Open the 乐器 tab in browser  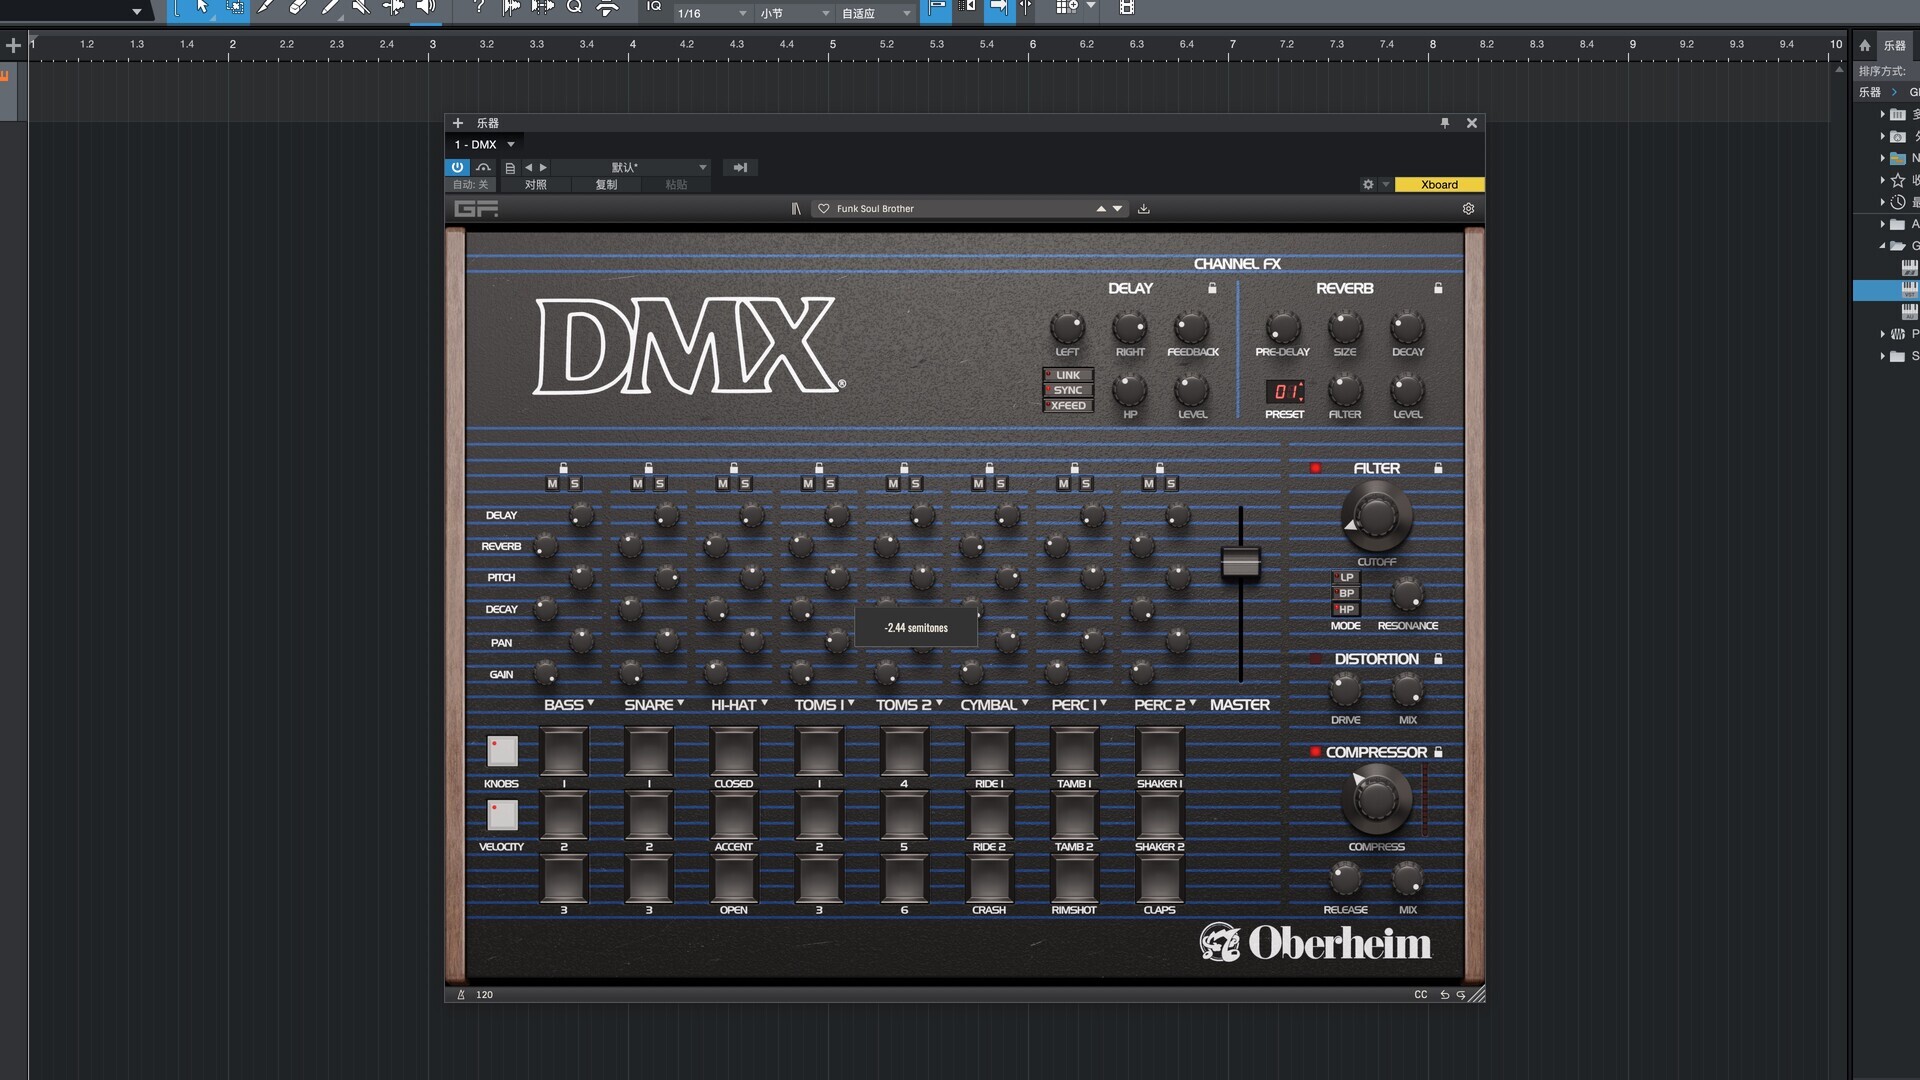1894,45
